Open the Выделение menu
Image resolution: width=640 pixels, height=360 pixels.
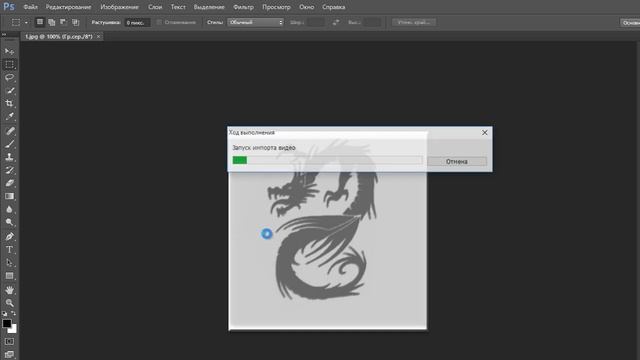point(209,7)
